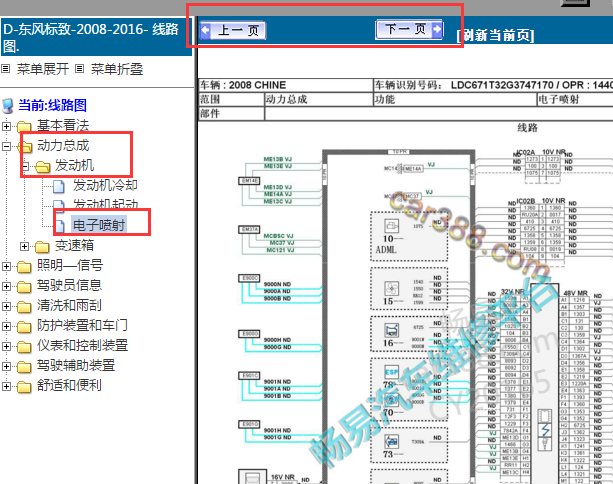Expand the 基本看法 tree node
Image resolution: width=613 pixels, height=484 pixels.
(x=6, y=126)
